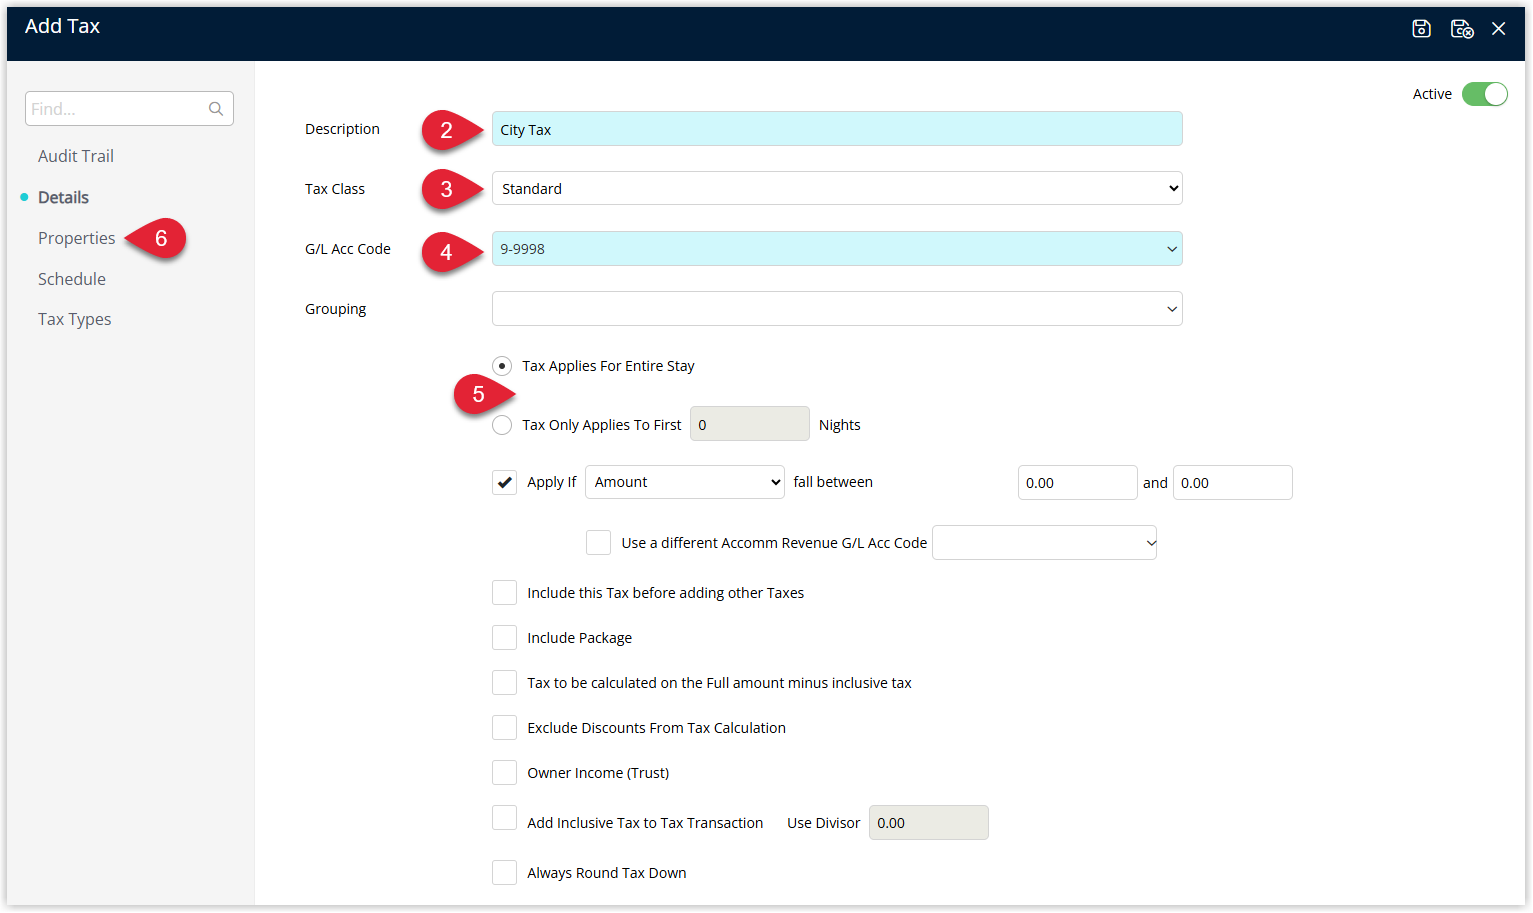1533x913 pixels.
Task: Click the Save icon in title bar
Action: point(1421,29)
